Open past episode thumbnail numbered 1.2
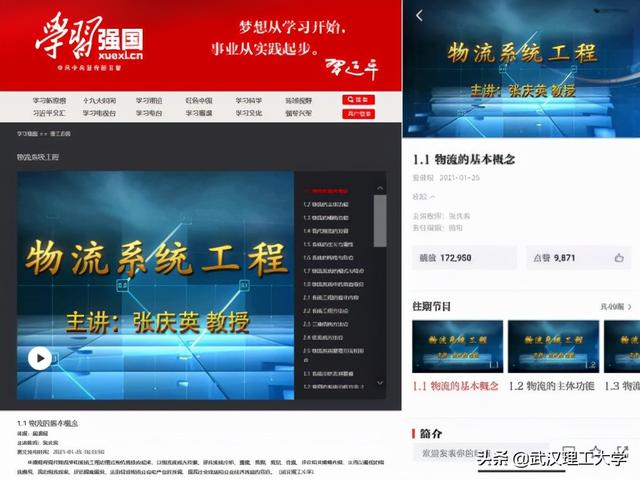Image resolution: width=640 pixels, height=480 pixels. click(553, 347)
